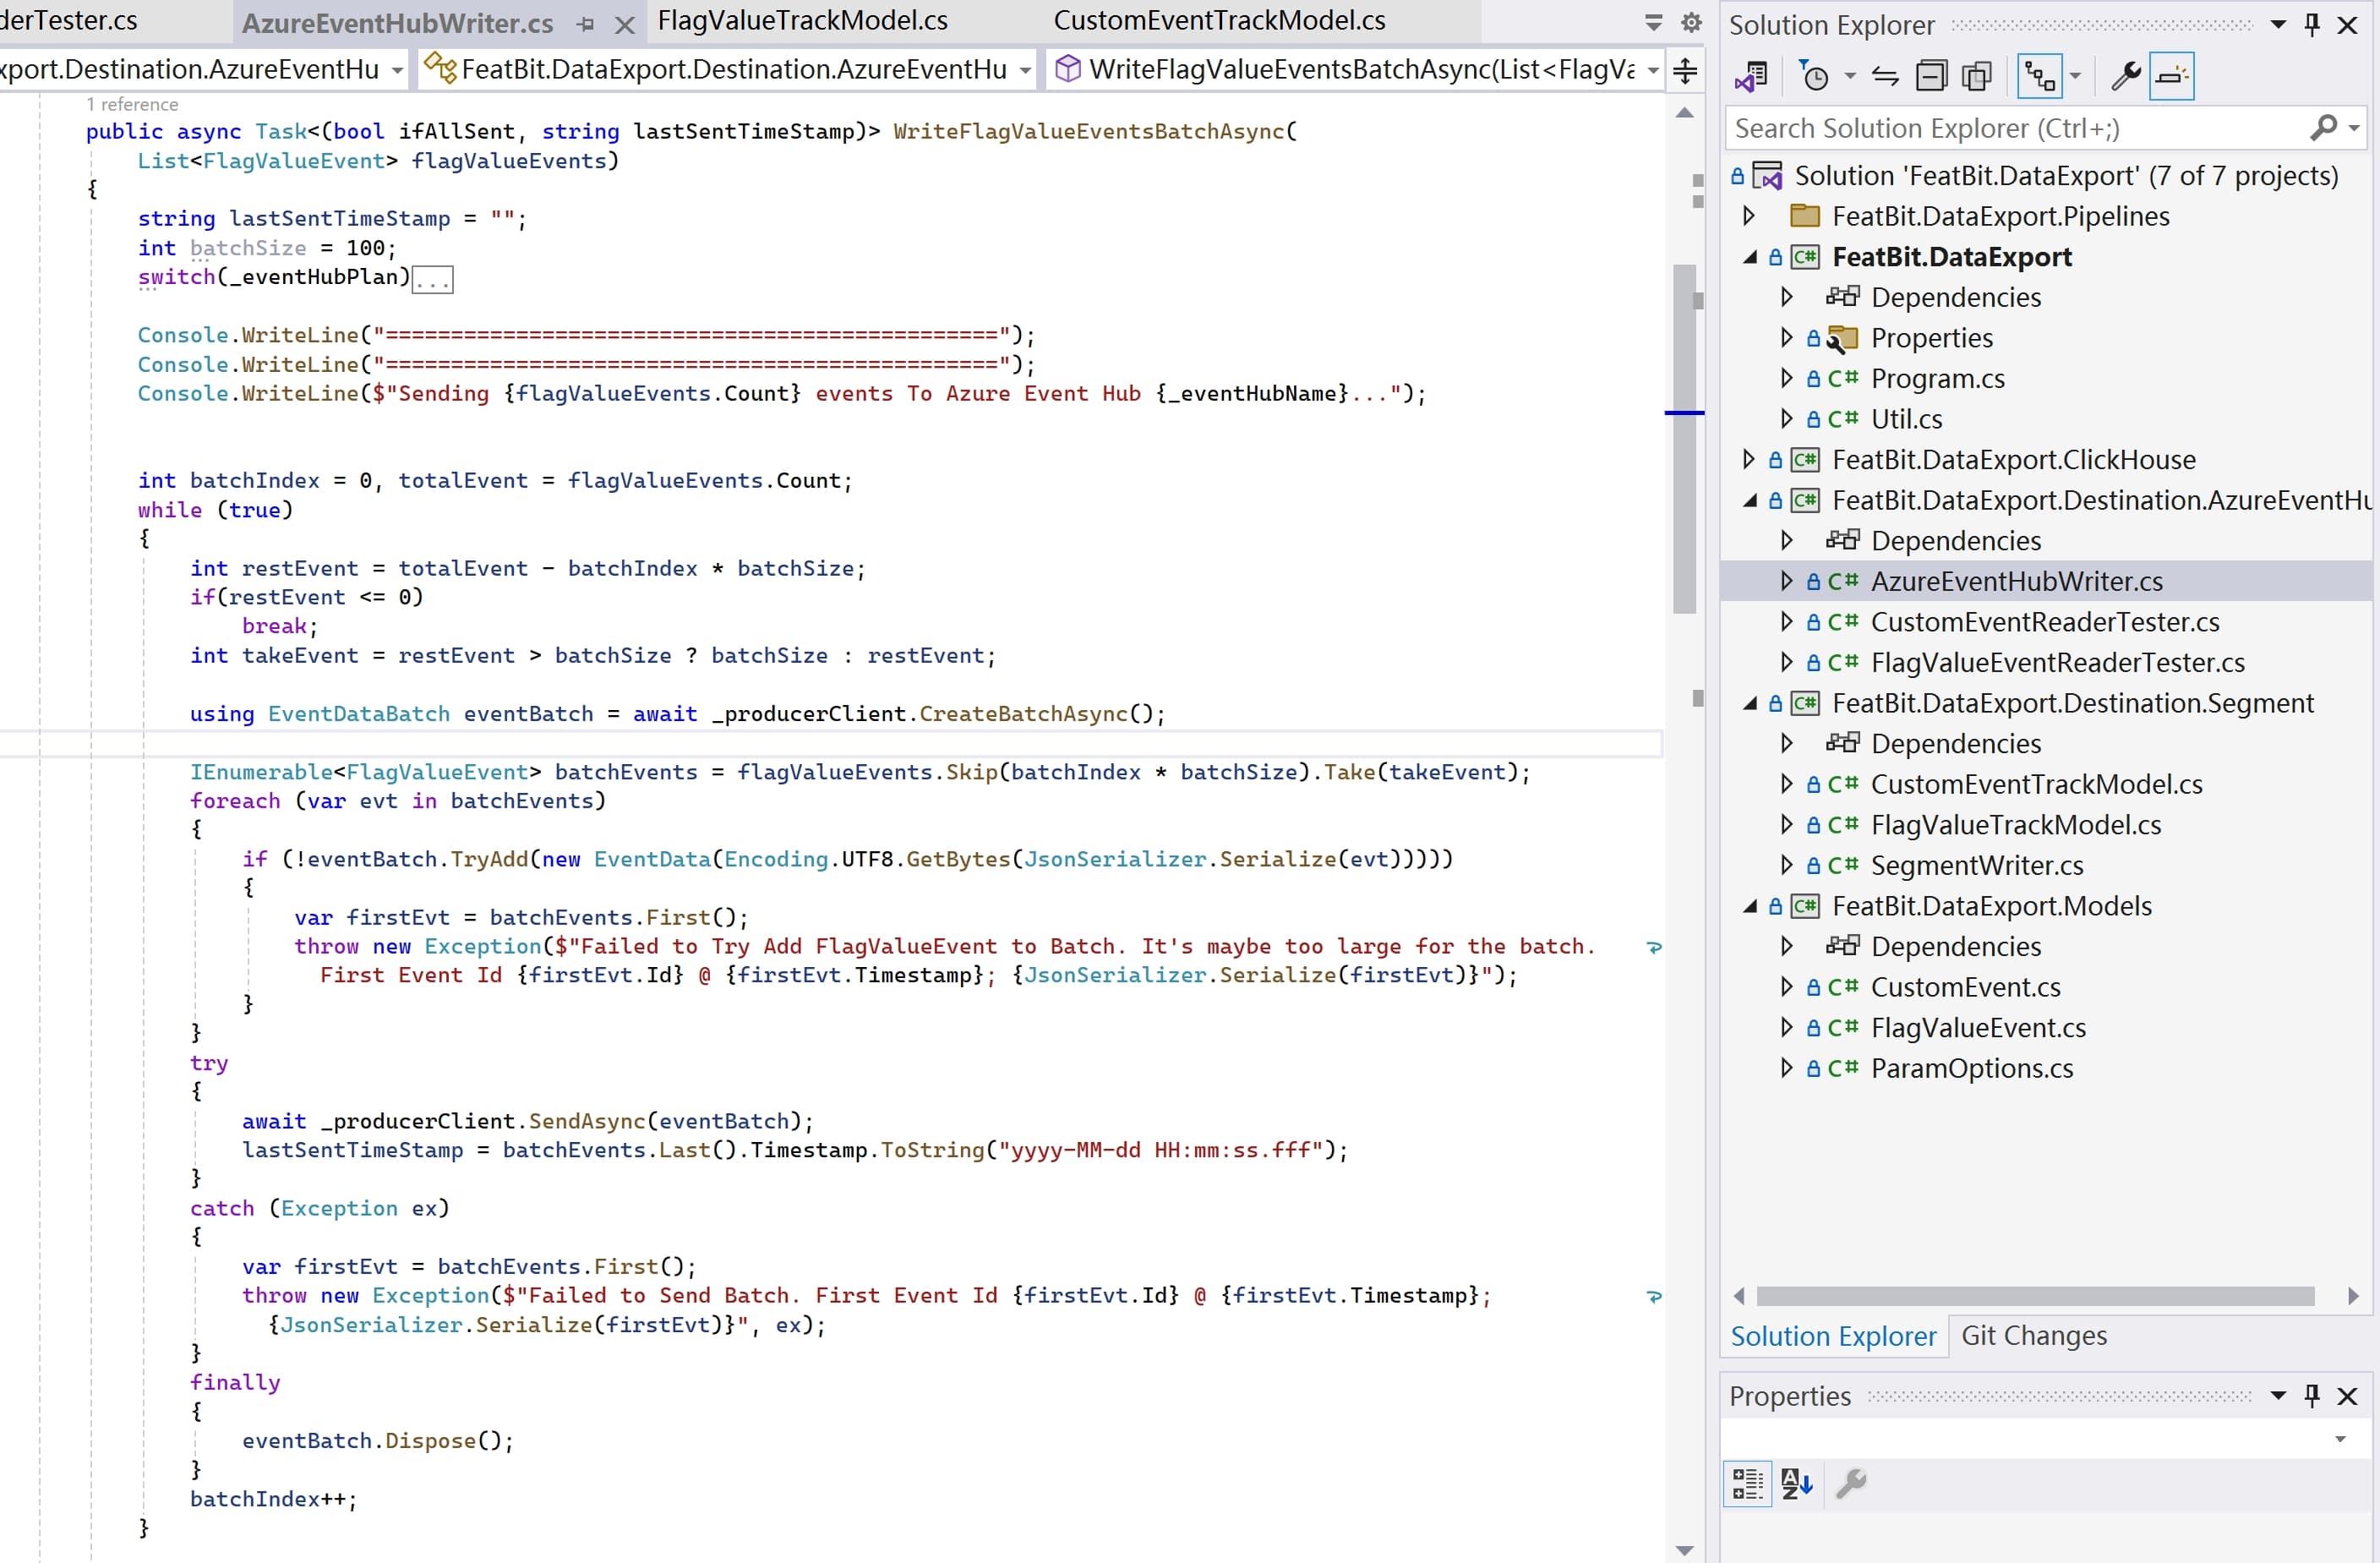Switch to FlagValueTrackModel.cs tab

coord(802,21)
